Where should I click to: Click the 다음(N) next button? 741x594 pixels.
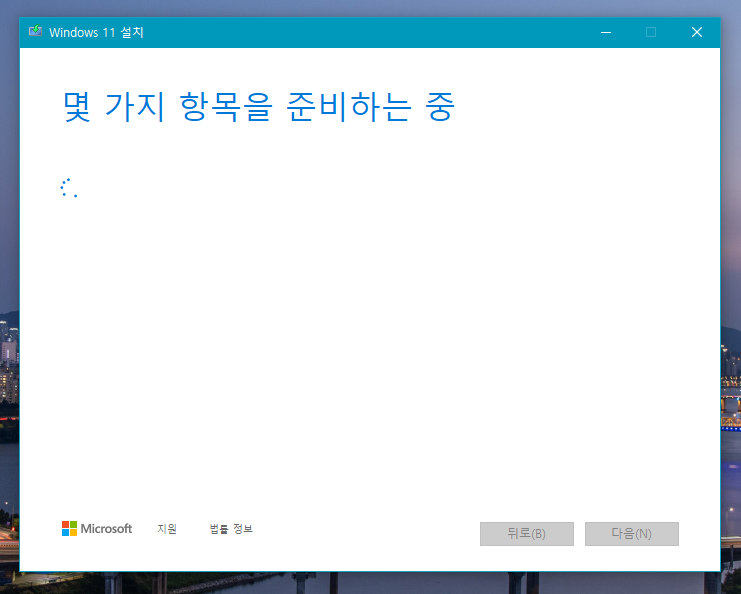(x=631, y=534)
